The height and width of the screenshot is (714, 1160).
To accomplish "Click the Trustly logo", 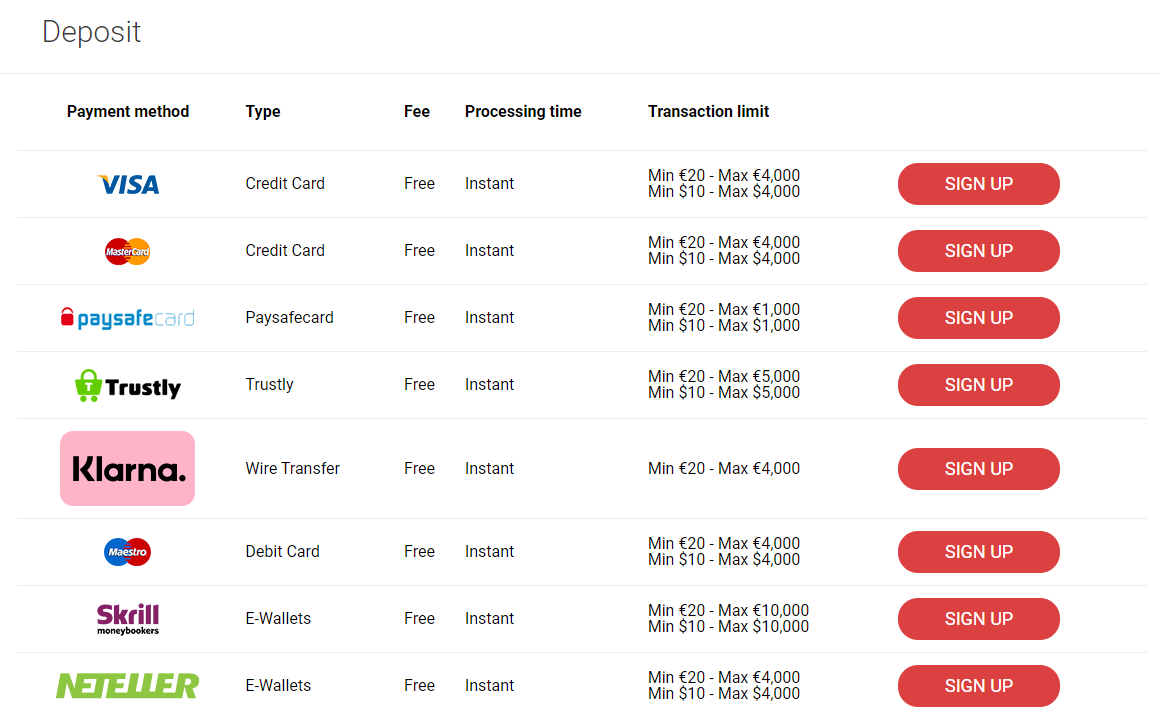I will pyautogui.click(x=127, y=385).
